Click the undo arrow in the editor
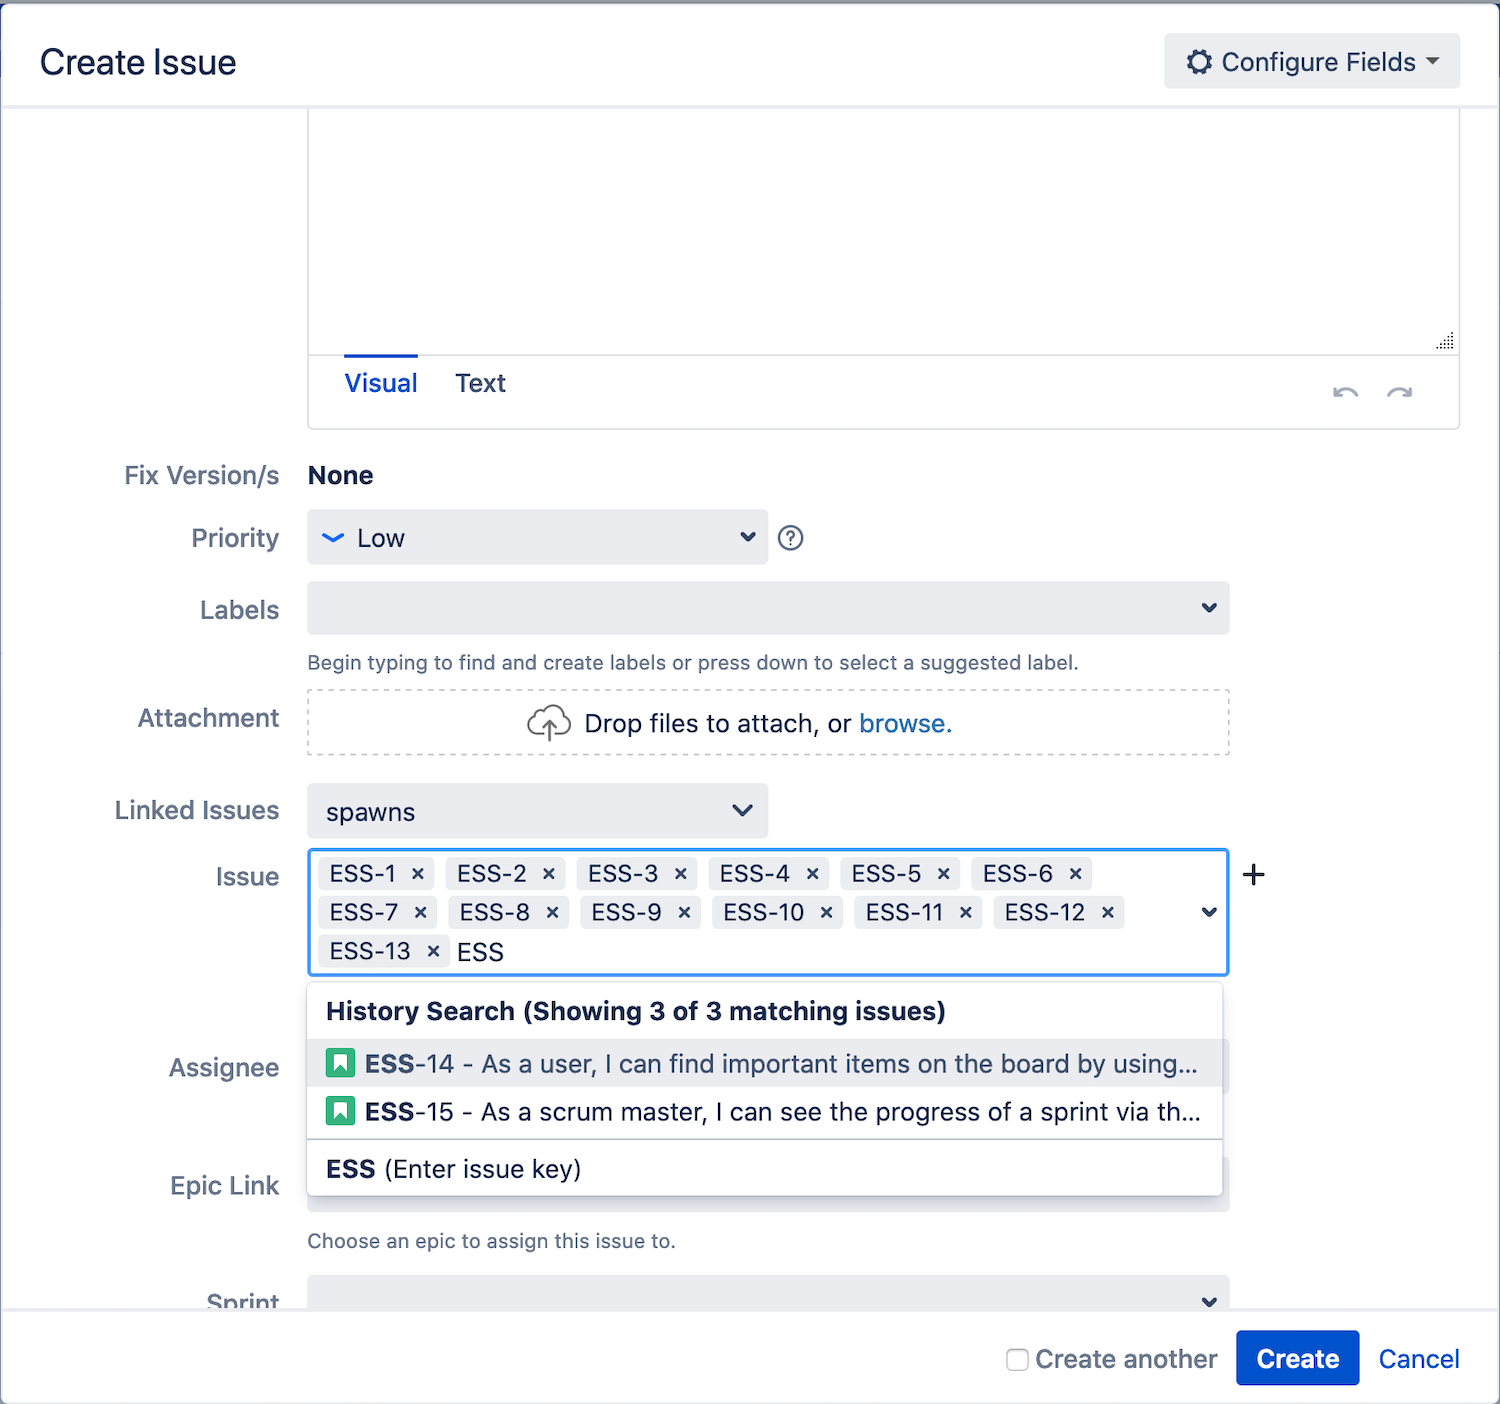Viewport: 1500px width, 1404px height. [1346, 393]
